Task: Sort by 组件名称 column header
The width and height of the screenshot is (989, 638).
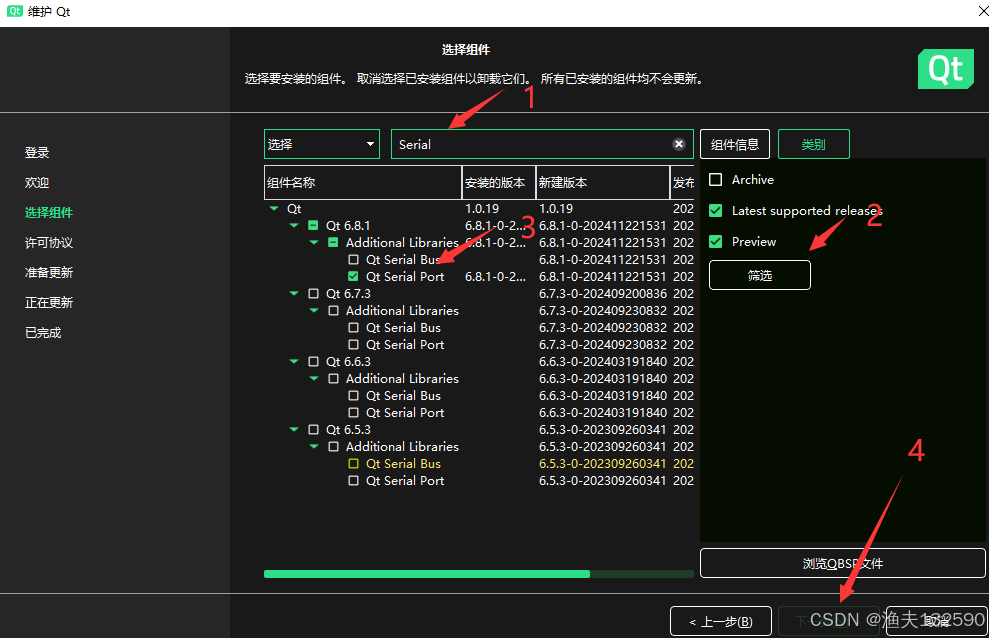Action: click(x=363, y=182)
